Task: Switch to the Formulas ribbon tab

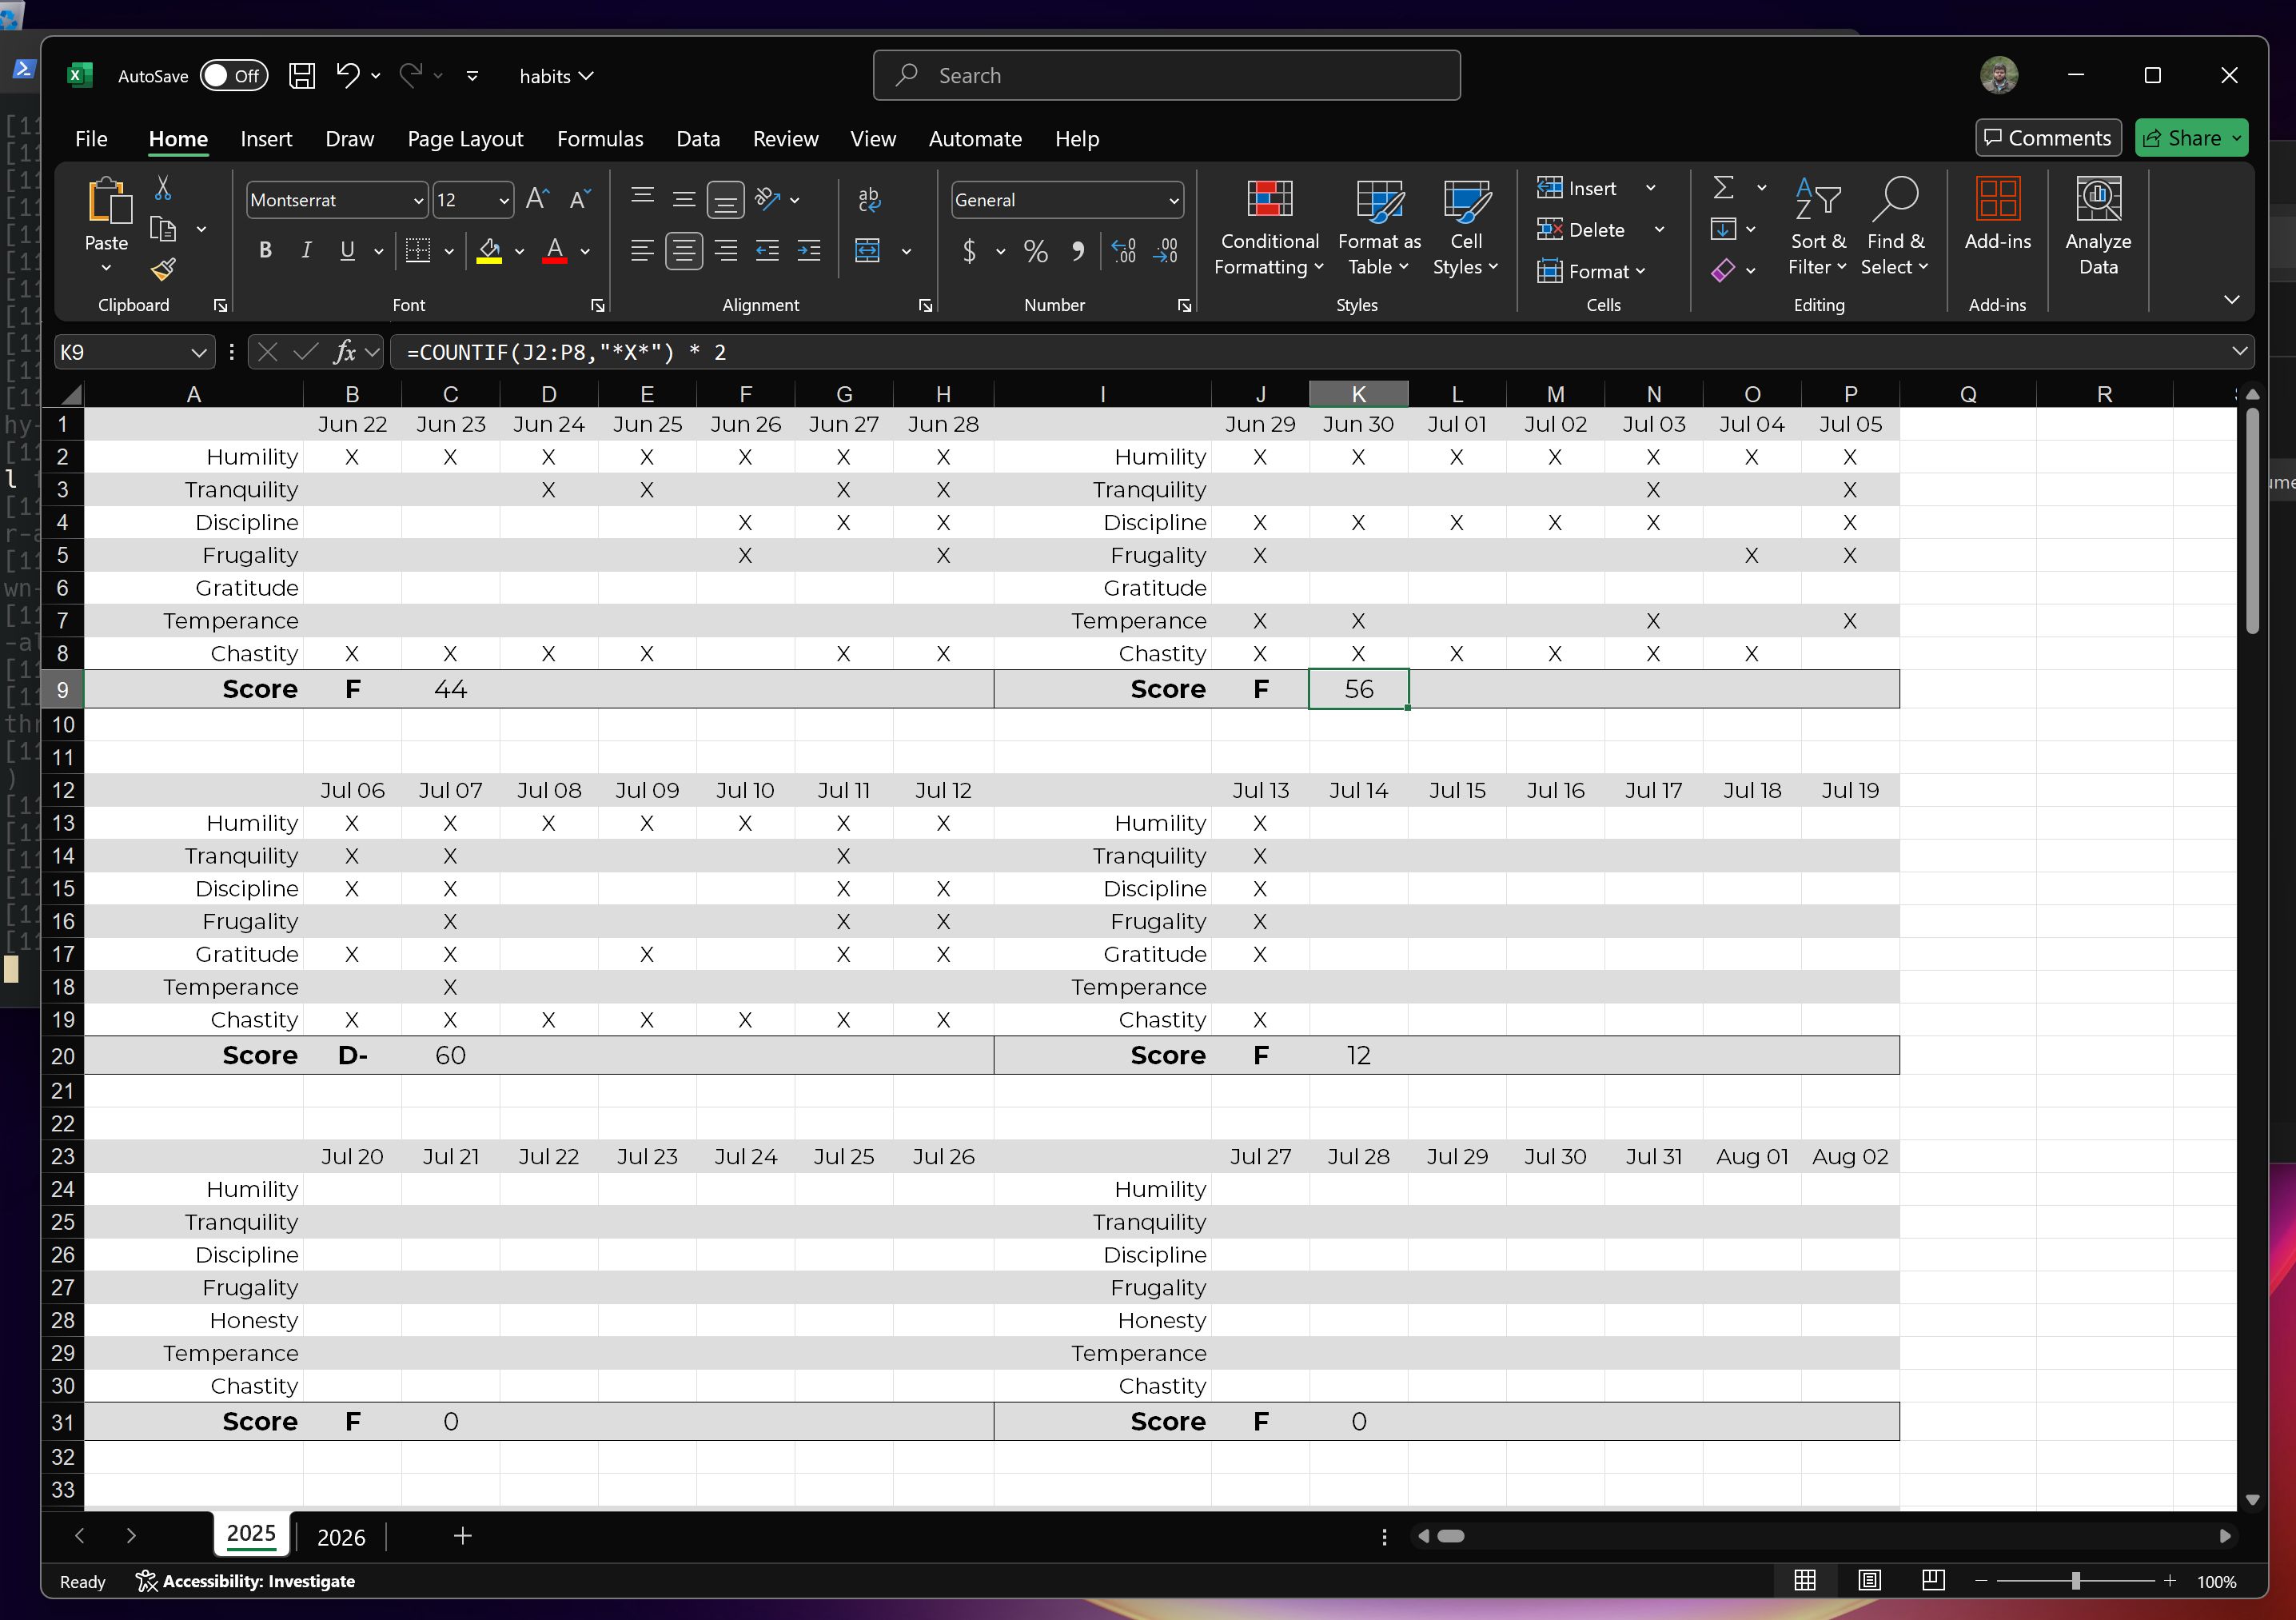Action: [600, 139]
